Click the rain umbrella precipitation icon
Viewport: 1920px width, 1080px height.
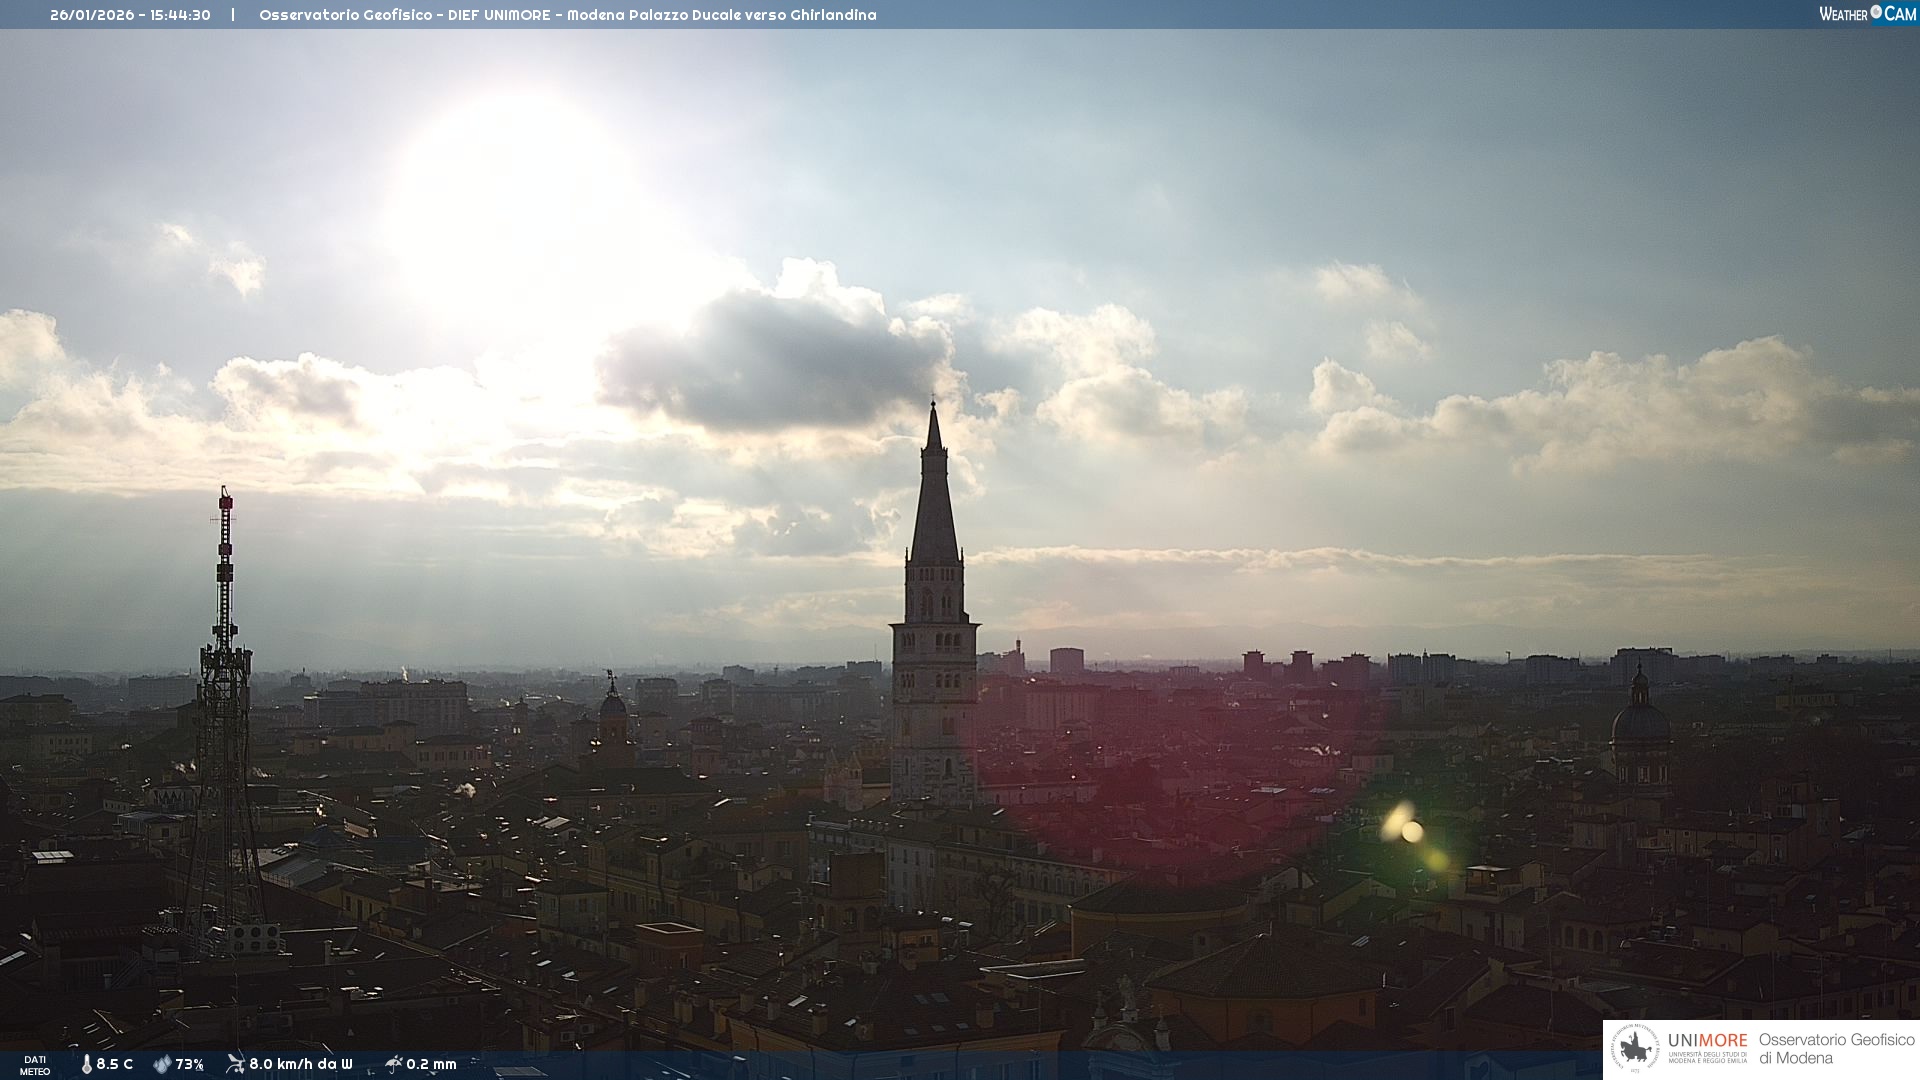click(x=393, y=1063)
